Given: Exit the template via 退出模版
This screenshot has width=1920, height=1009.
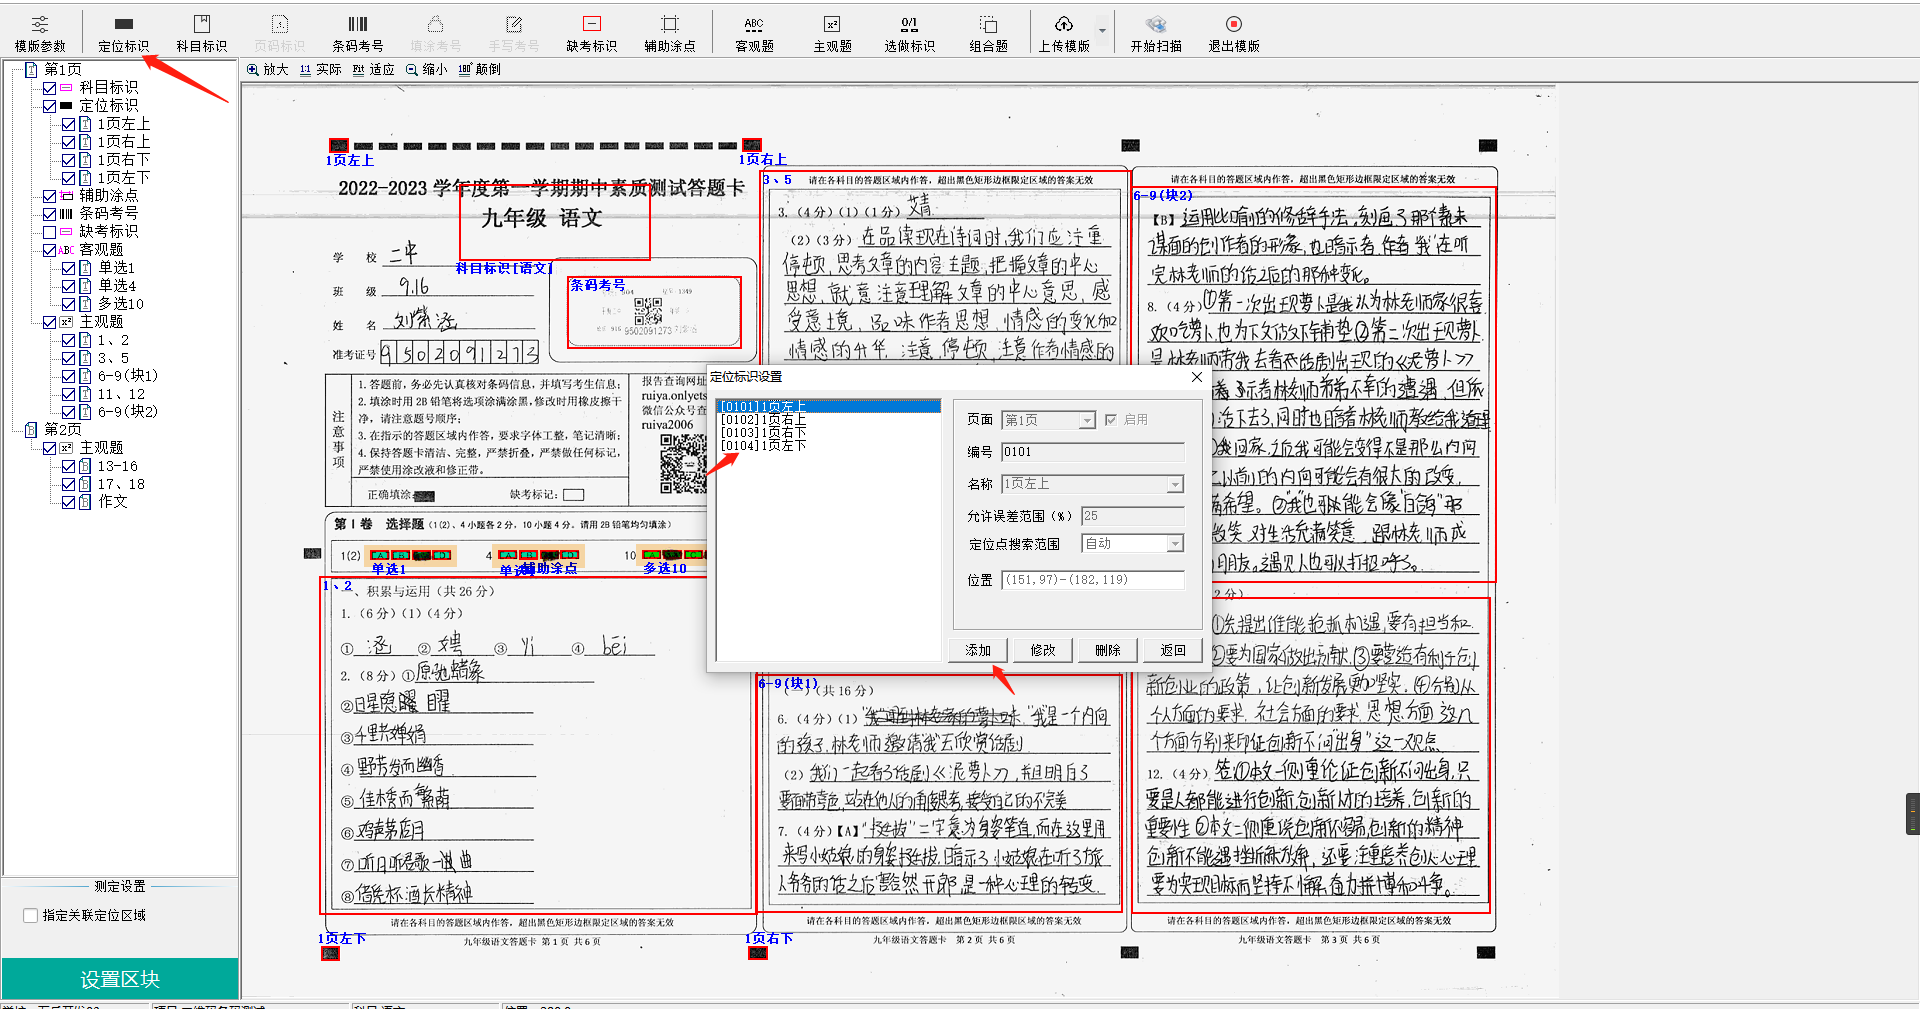Looking at the screenshot, I should pos(1233,33).
